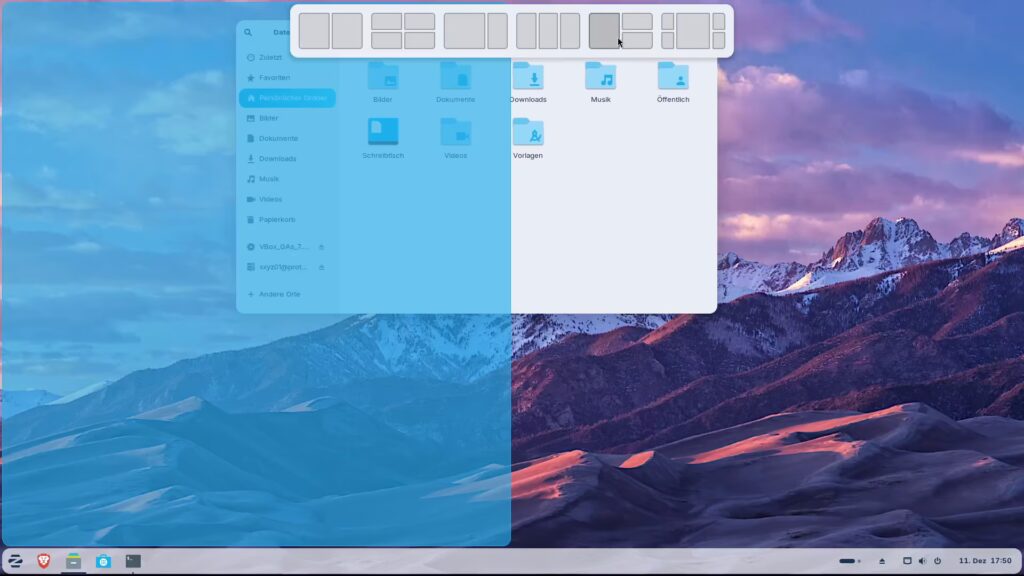
Task: Launch Terminal from the taskbar
Action: (x=133, y=561)
